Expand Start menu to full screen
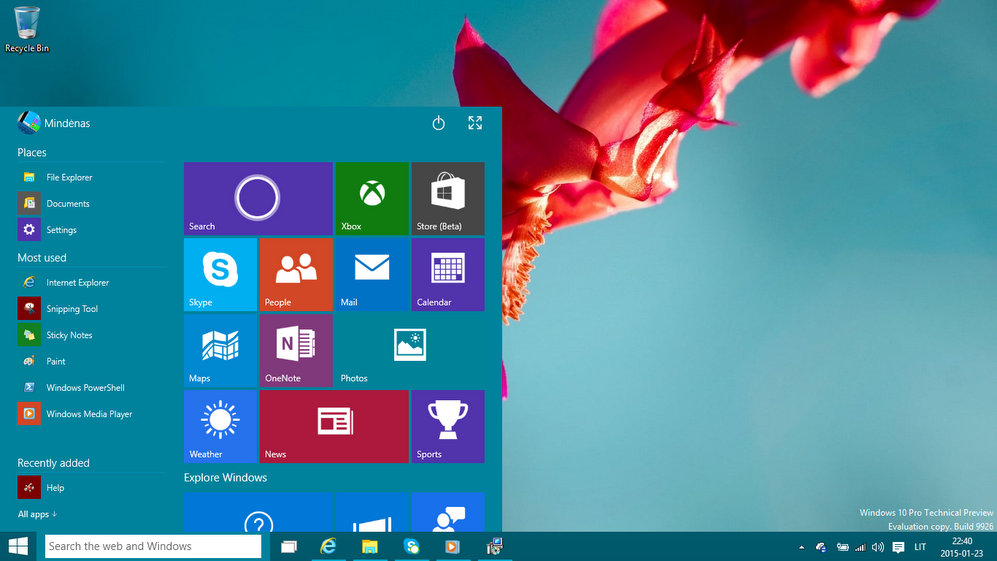 tap(475, 123)
